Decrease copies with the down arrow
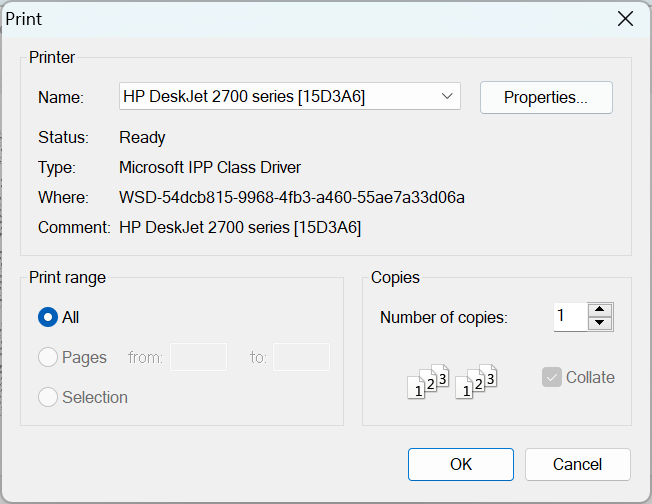652x504 pixels. coord(600,323)
